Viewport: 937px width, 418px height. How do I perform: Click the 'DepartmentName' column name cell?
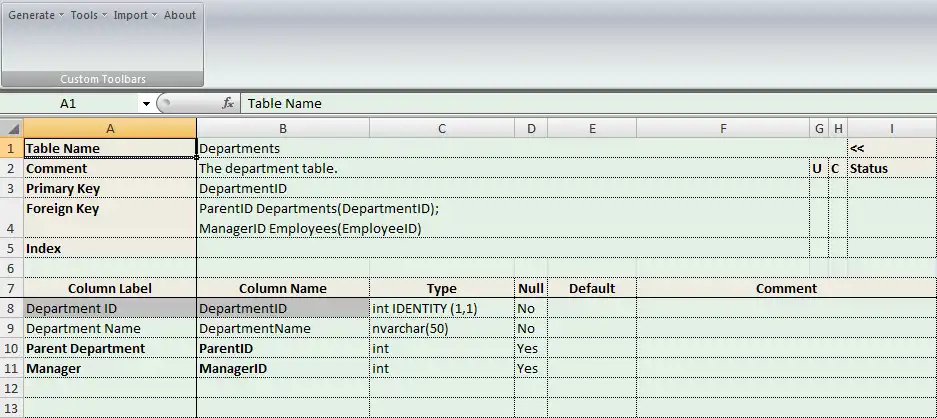[x=283, y=328]
